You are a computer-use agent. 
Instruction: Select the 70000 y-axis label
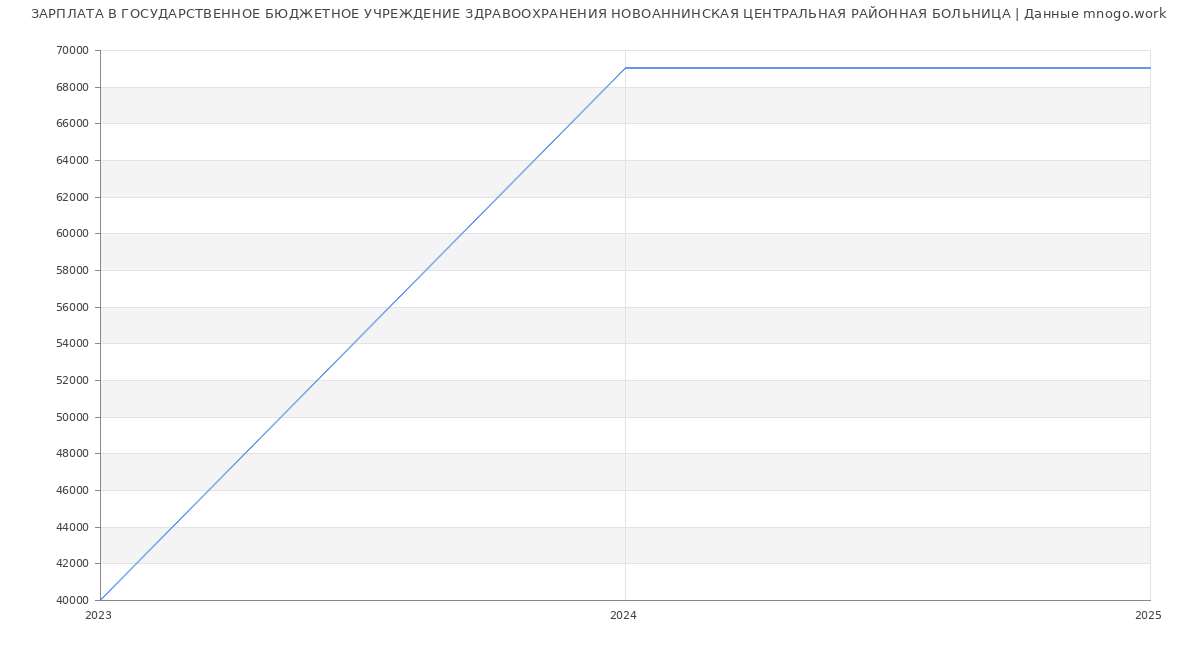72,51
